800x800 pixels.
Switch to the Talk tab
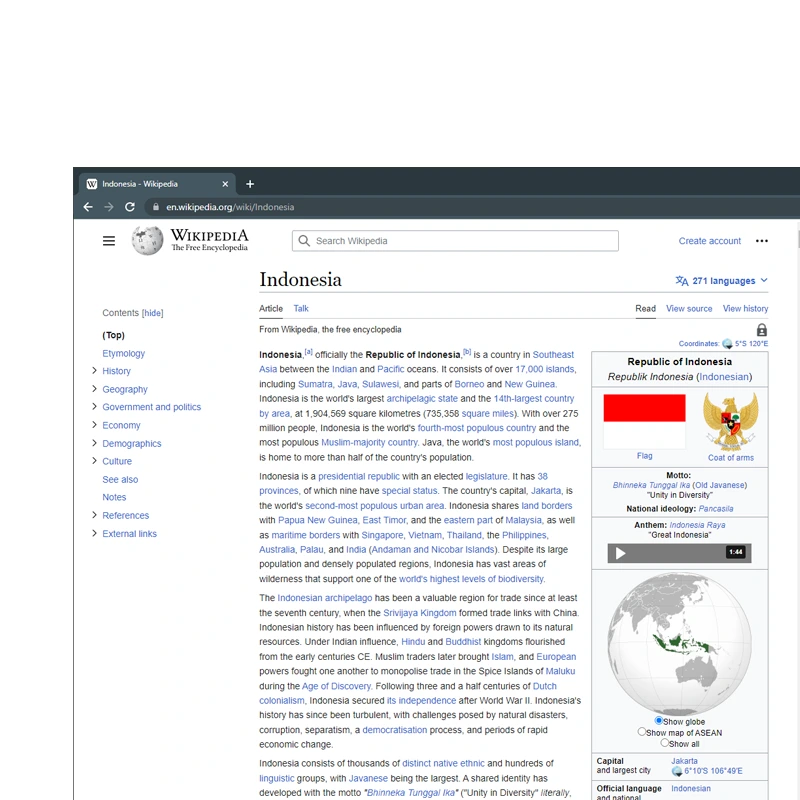pyautogui.click(x=301, y=308)
